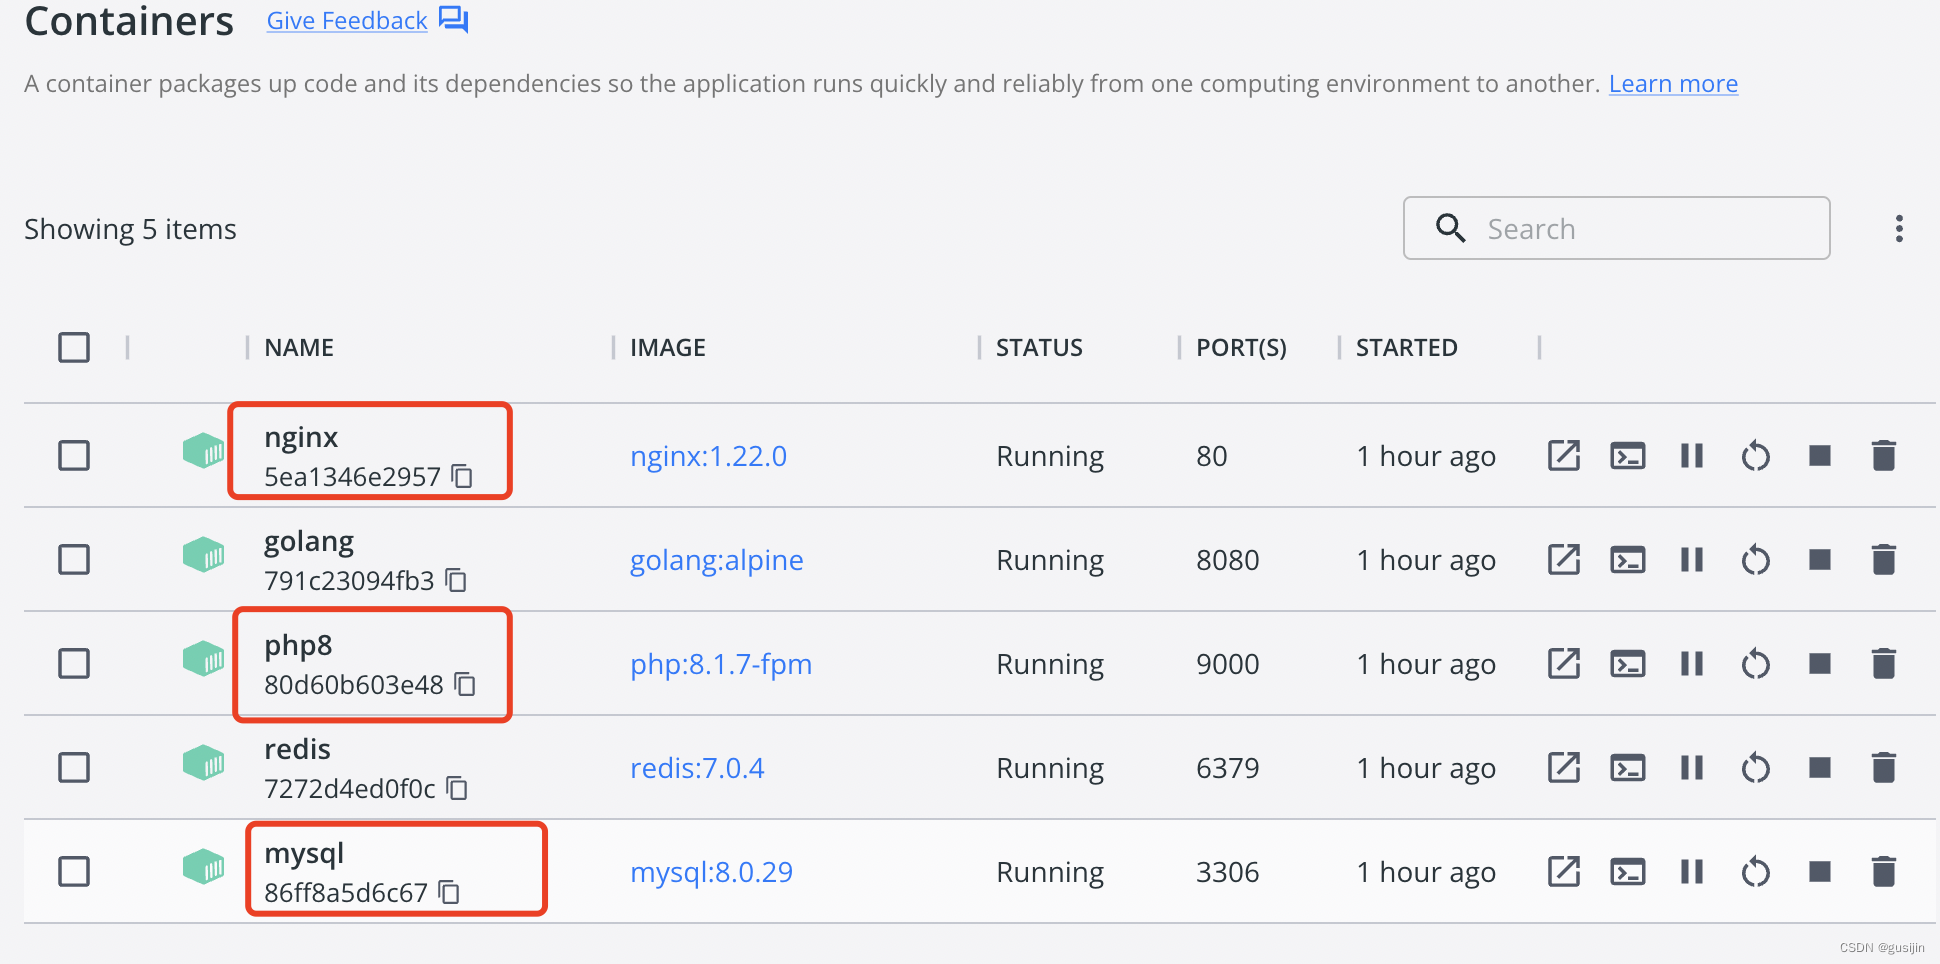Focus the Search containers field
This screenshot has width=1940, height=964.
point(1616,228)
